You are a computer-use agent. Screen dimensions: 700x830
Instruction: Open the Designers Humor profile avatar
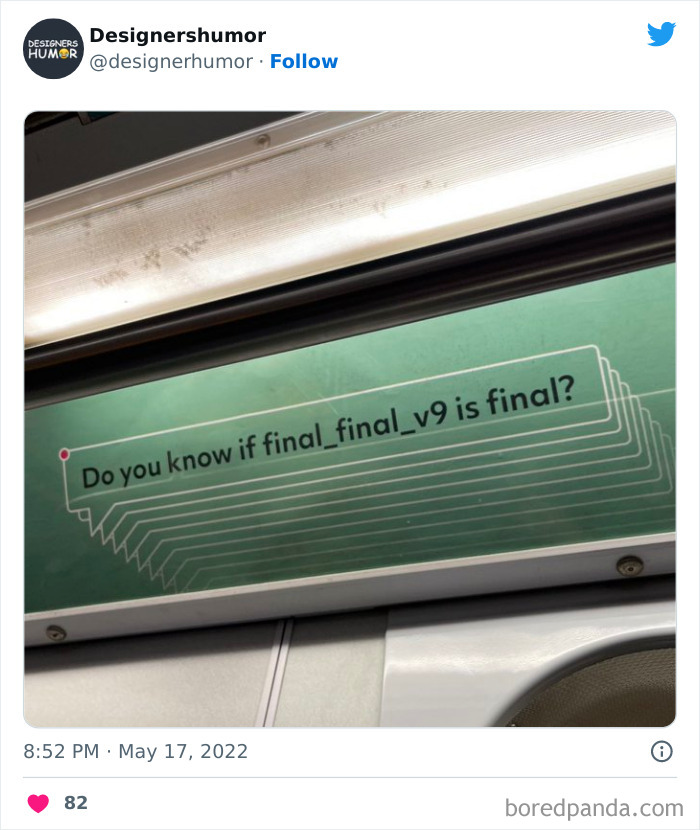53,49
